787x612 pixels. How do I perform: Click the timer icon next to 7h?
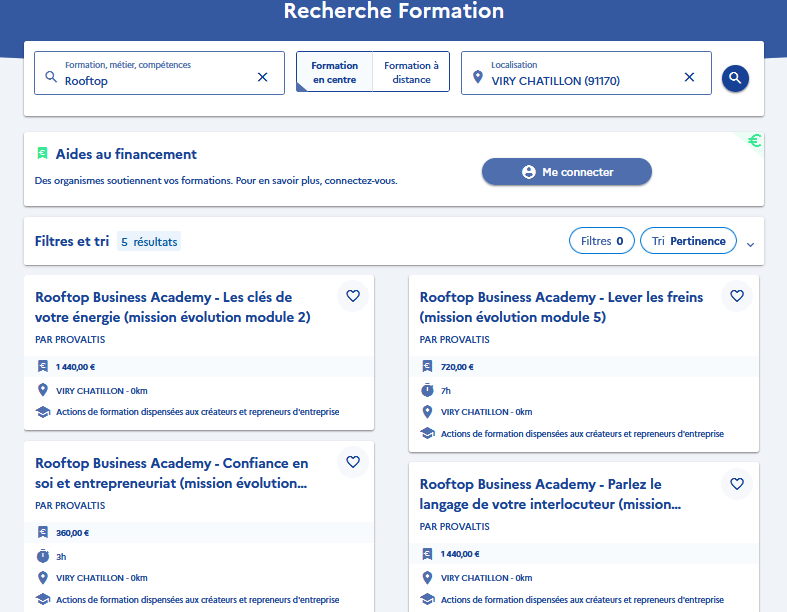[x=427, y=390]
